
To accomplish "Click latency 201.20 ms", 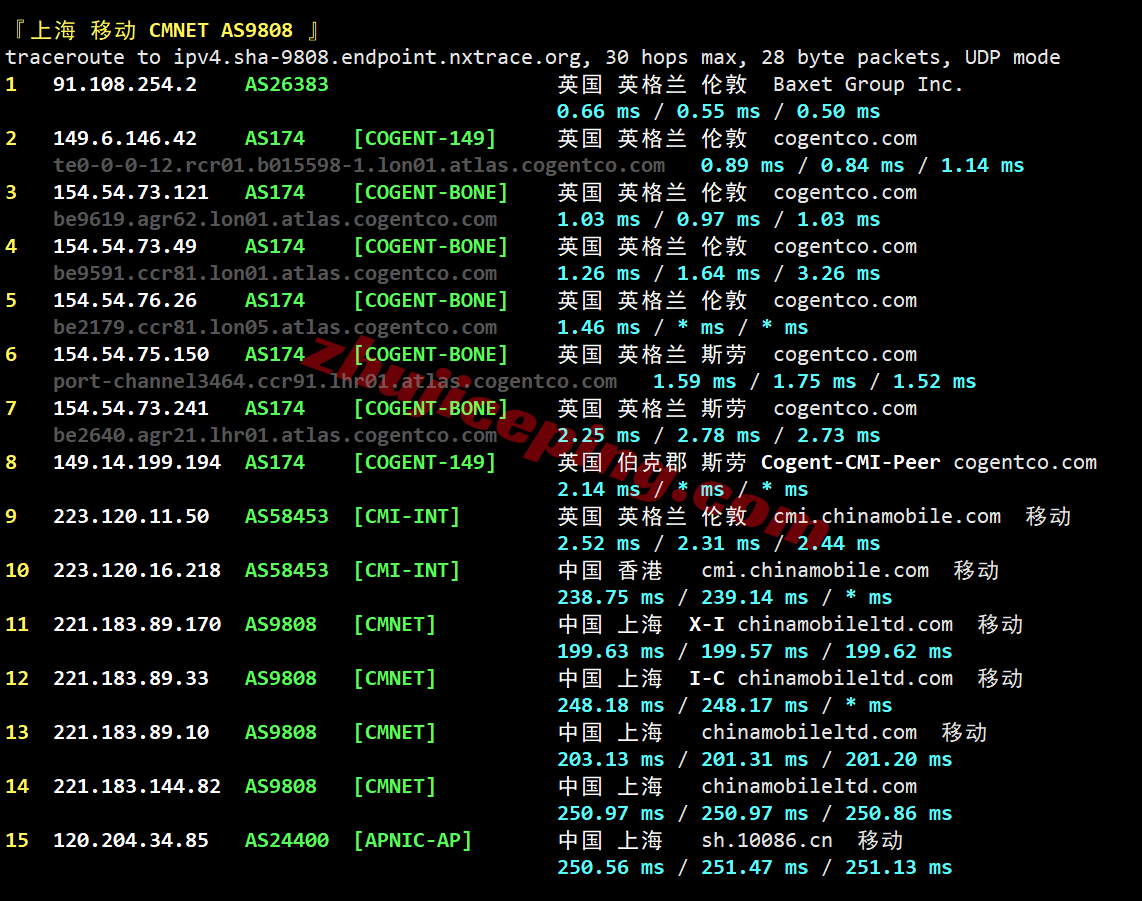I will click(x=898, y=758).
